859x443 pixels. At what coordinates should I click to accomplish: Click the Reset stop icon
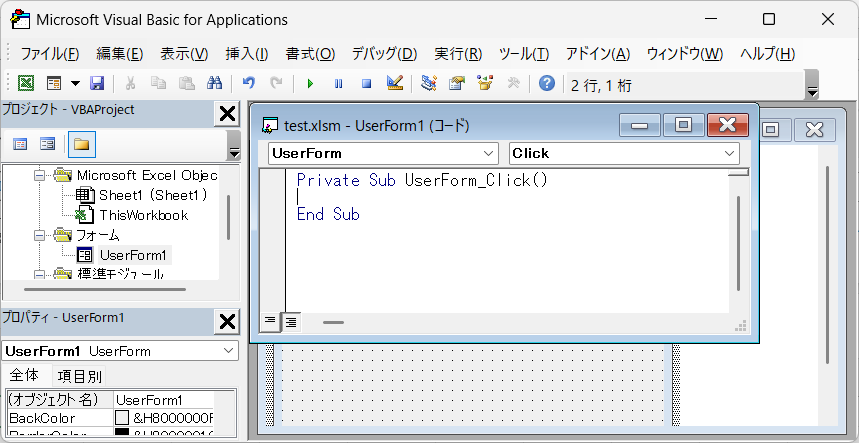pos(366,83)
